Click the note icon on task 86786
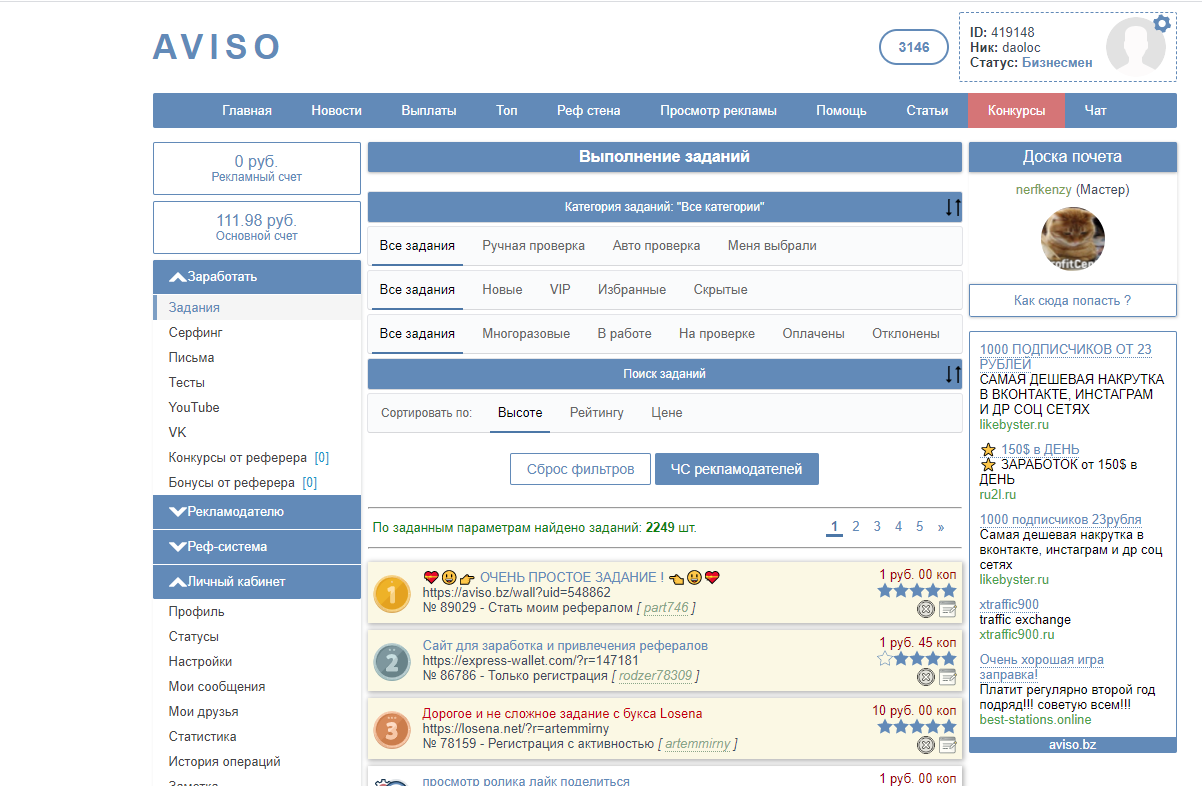1202x786 pixels. [947, 677]
